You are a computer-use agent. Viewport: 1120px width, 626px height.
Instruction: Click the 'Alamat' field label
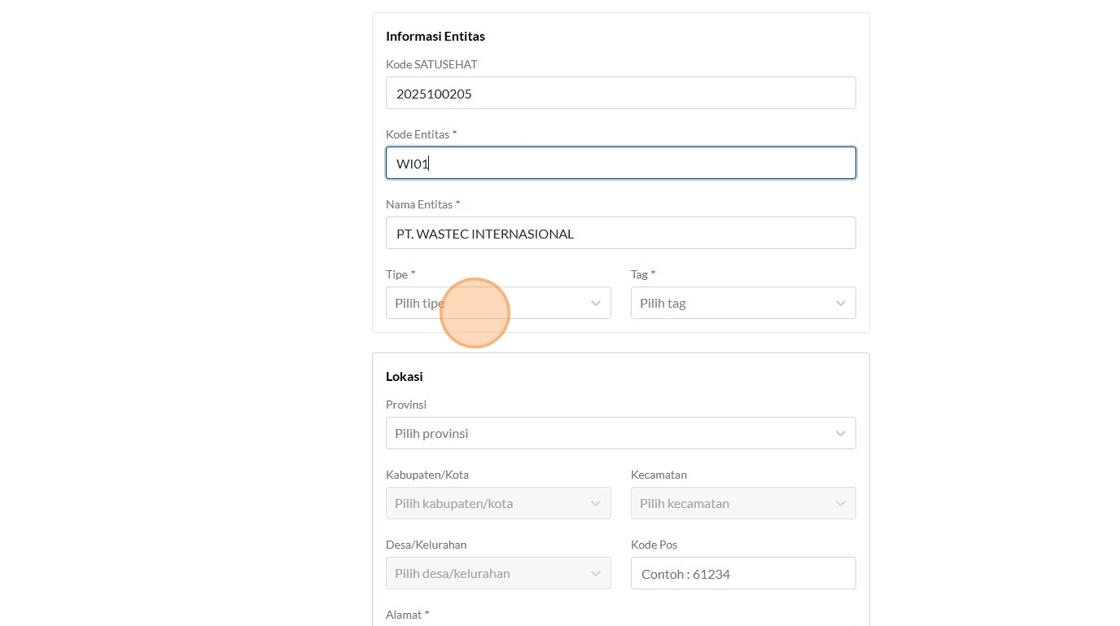pyautogui.click(x=404, y=615)
